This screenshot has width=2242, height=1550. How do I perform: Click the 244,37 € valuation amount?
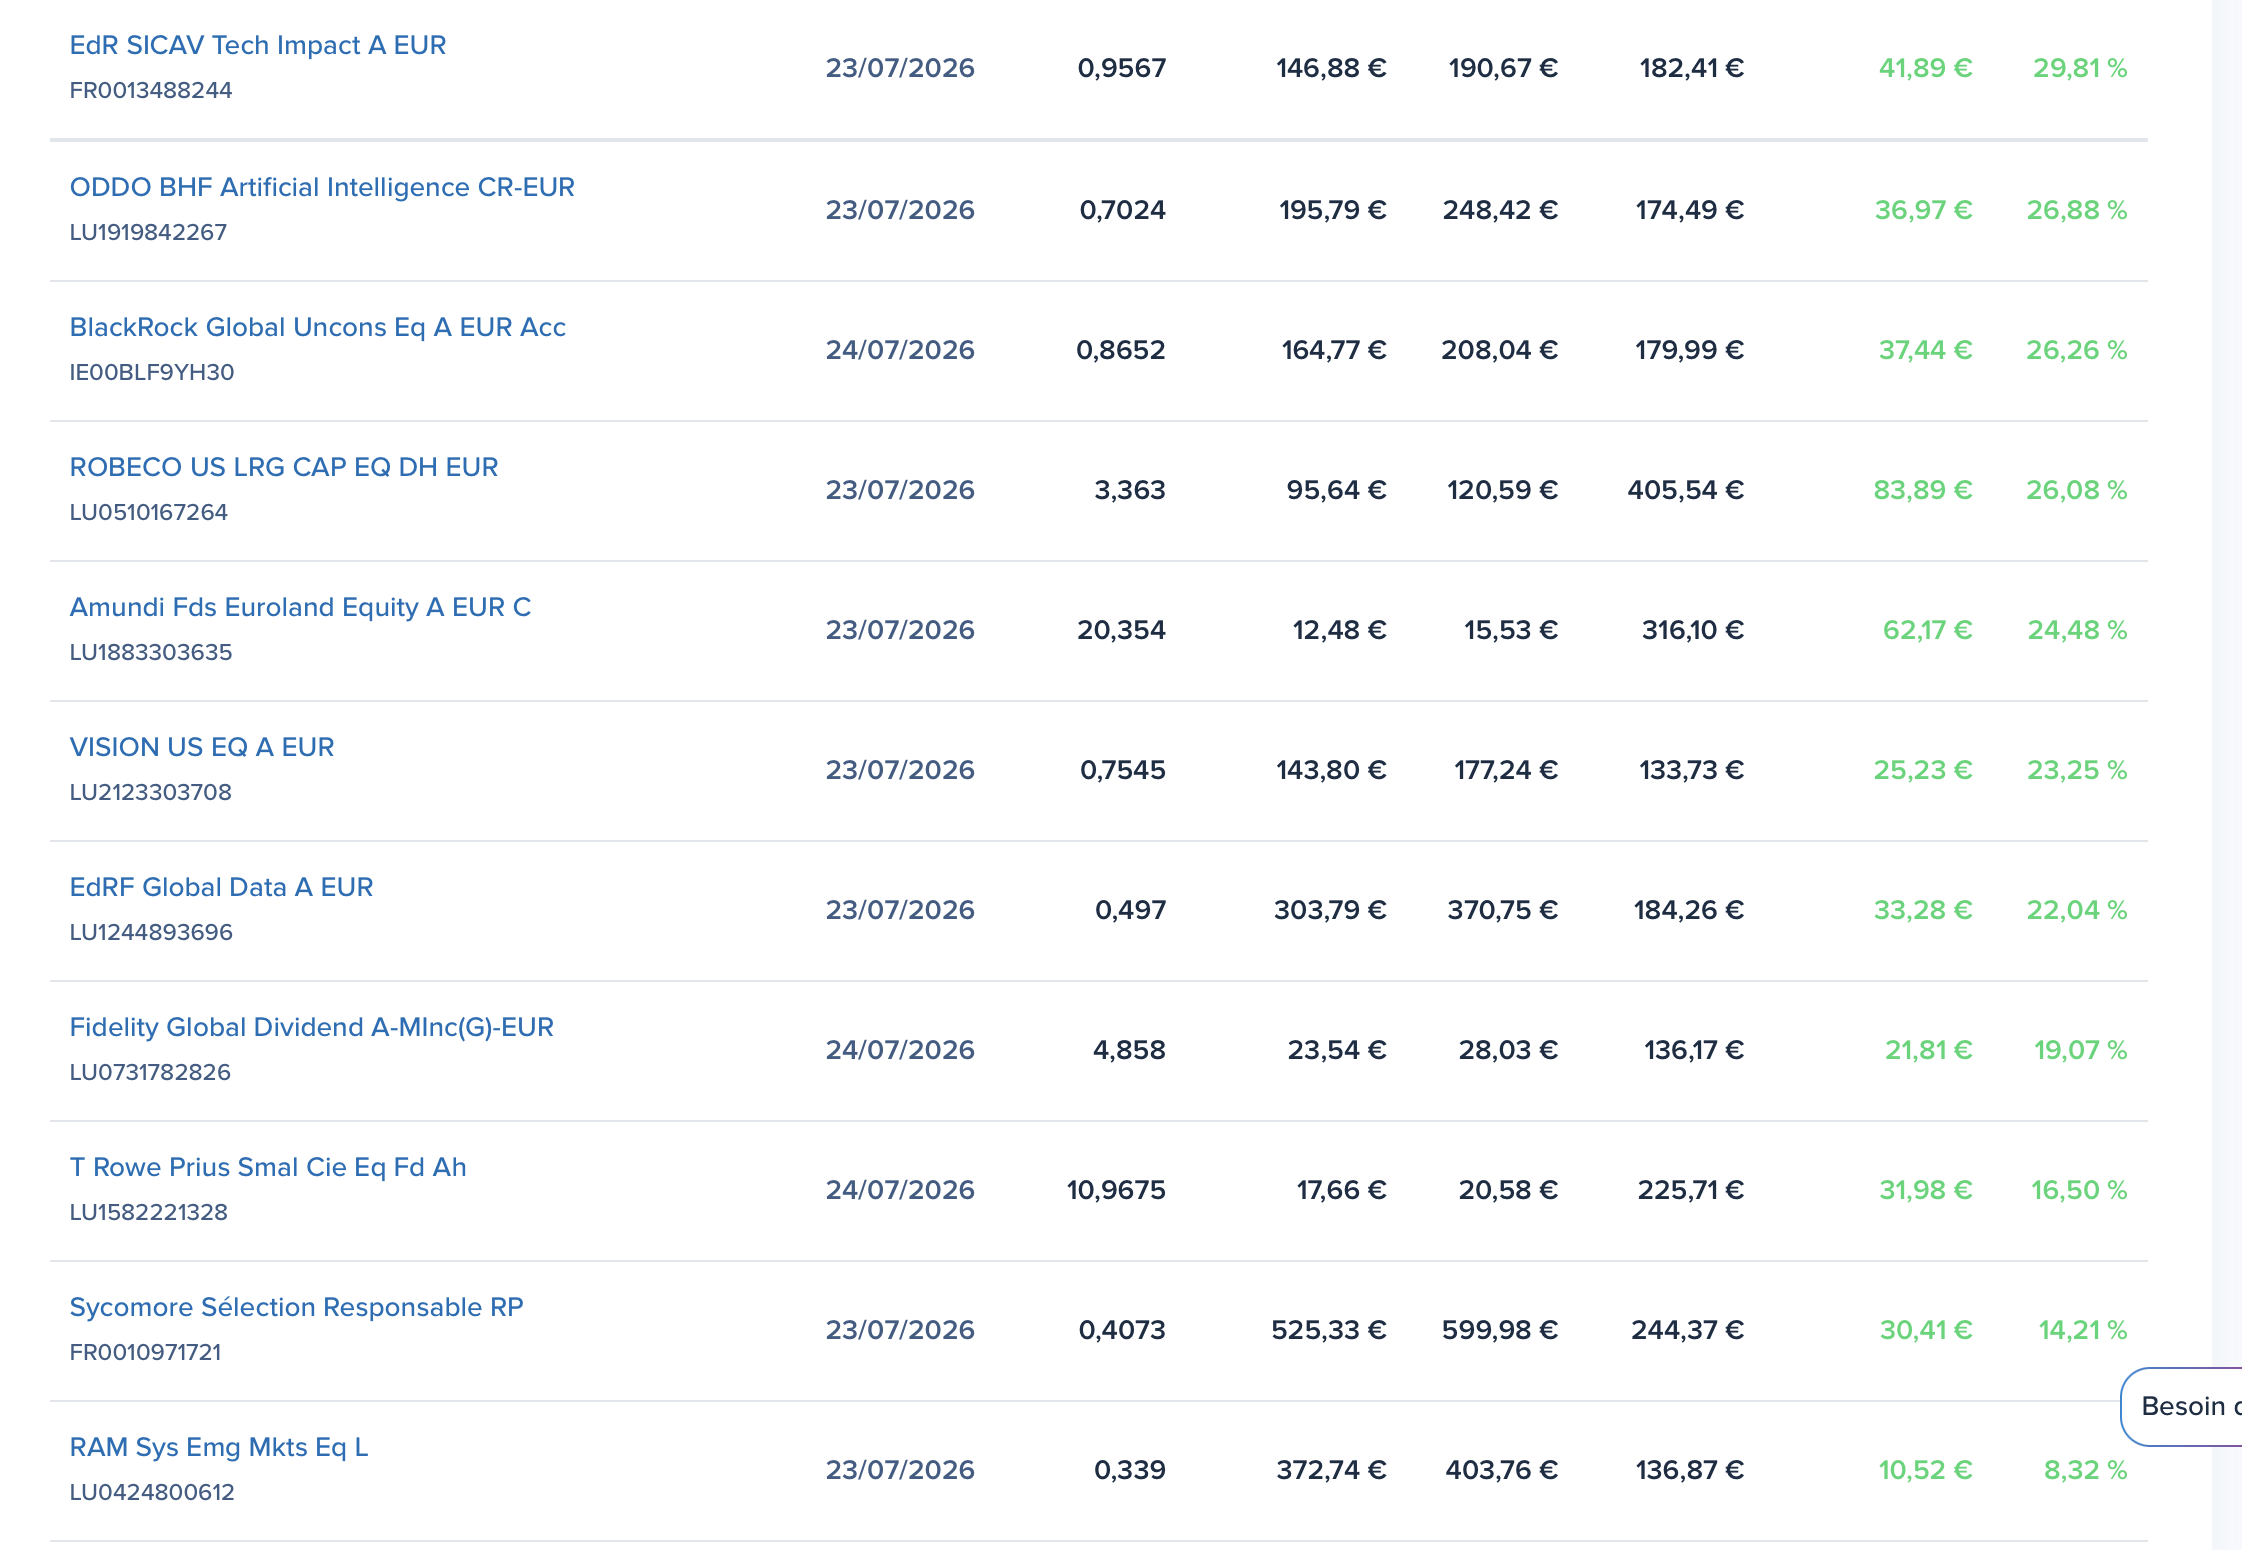[x=1688, y=1330]
